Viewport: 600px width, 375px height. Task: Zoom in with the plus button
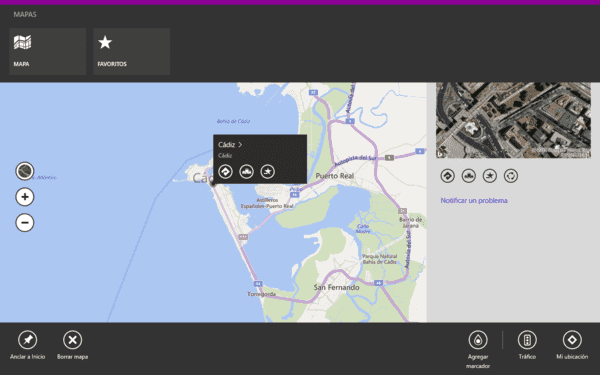point(25,197)
